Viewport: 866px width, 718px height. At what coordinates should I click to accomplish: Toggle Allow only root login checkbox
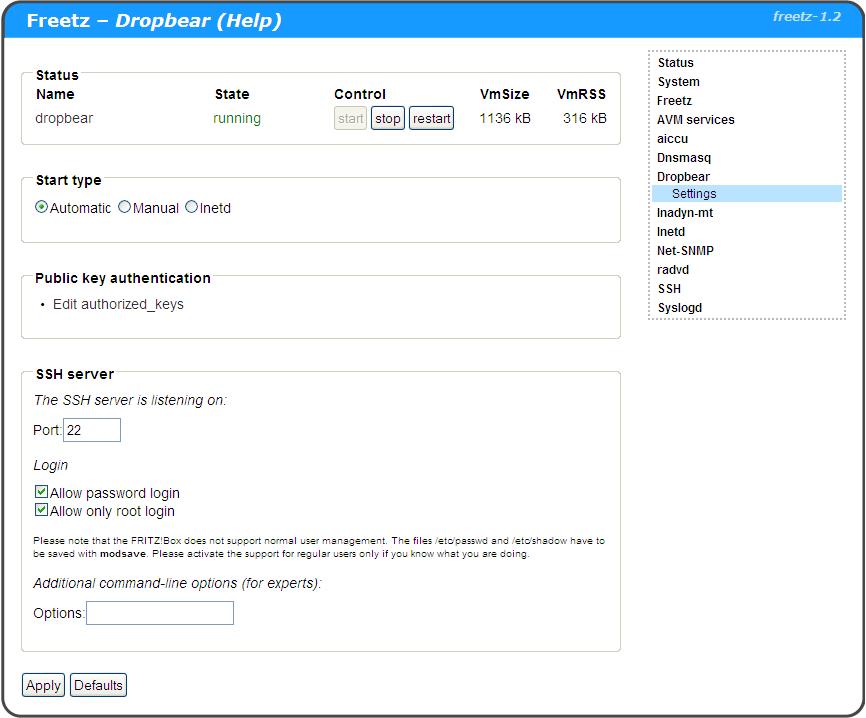pos(41,510)
